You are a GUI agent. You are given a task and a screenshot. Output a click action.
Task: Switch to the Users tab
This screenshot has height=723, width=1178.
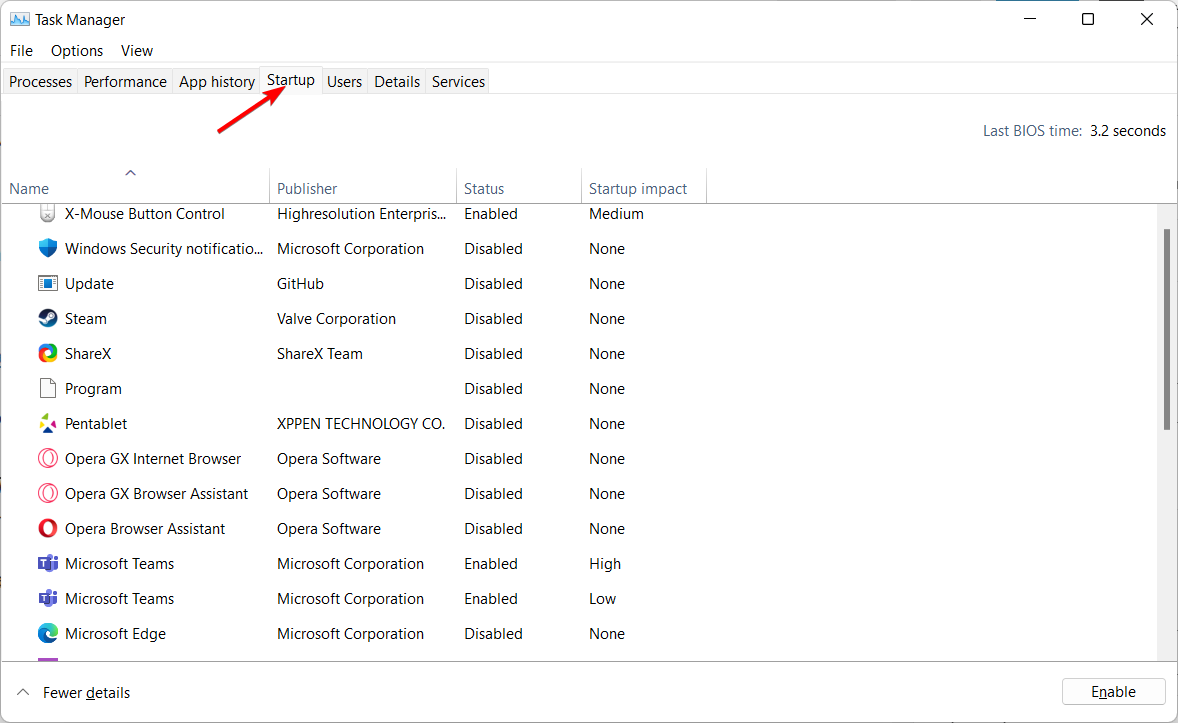344,81
